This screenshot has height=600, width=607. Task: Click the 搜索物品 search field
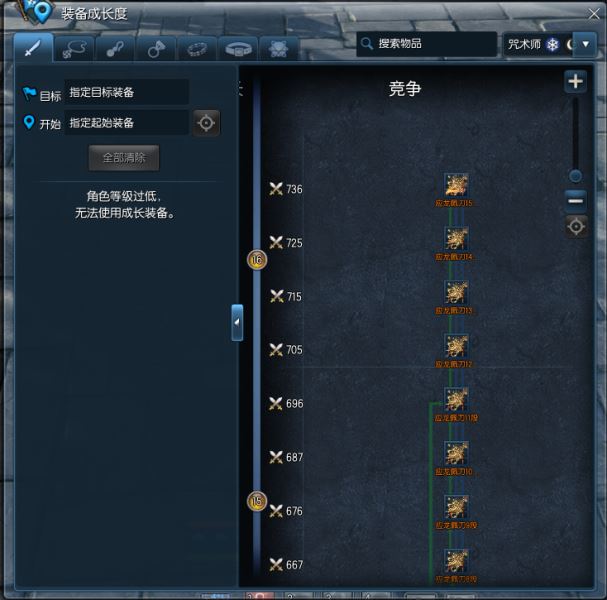427,44
